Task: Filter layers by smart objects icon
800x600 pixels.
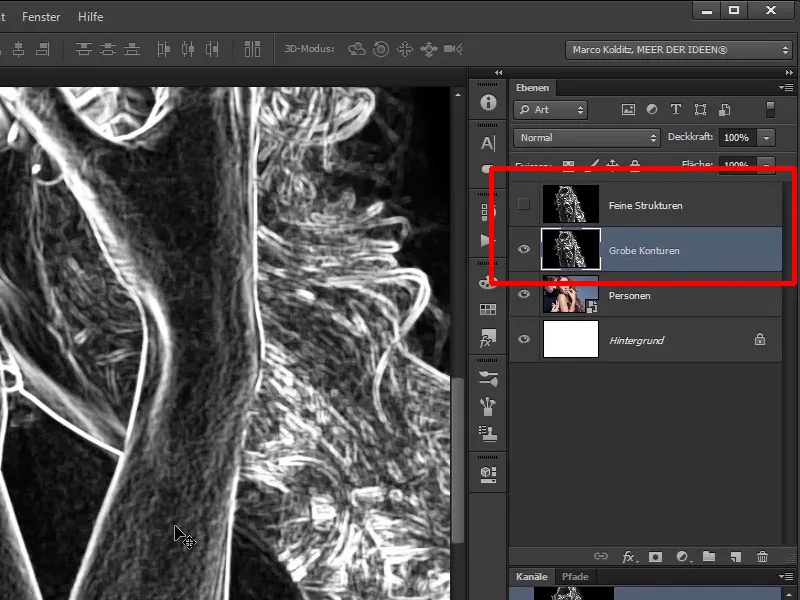Action: 724,109
